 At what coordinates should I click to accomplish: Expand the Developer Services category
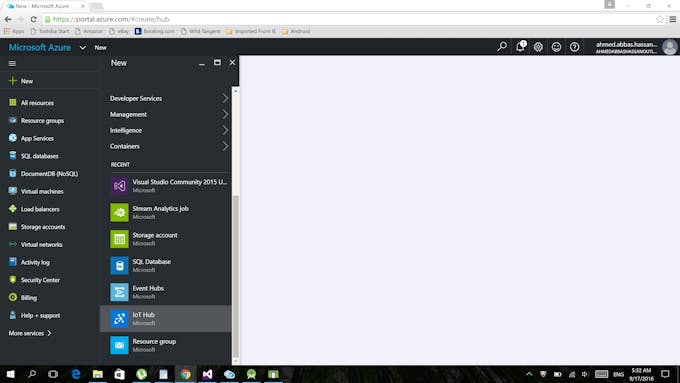tap(168, 98)
